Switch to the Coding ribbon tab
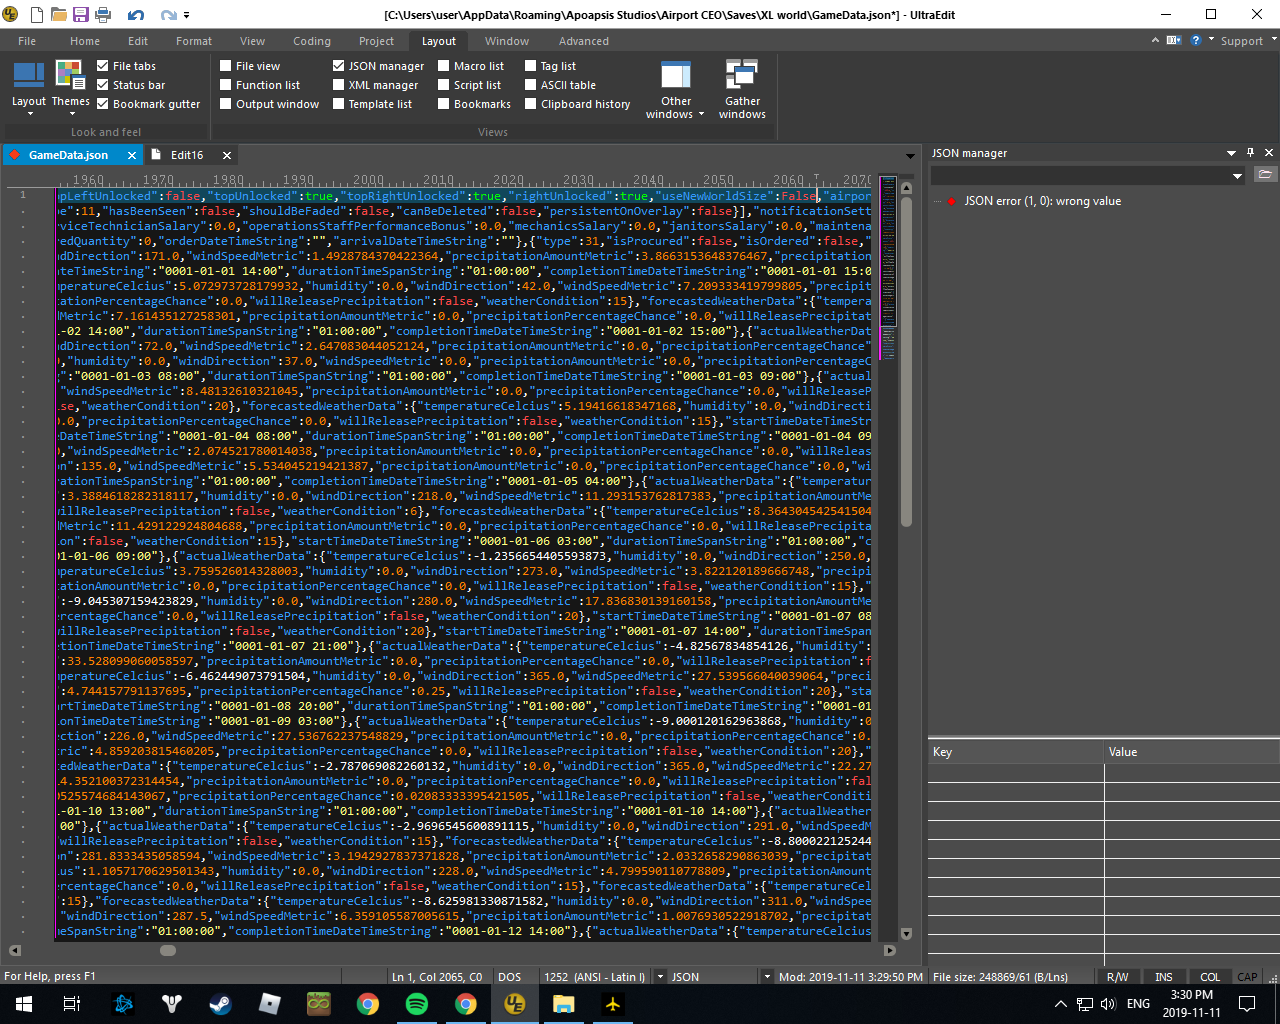 311,41
